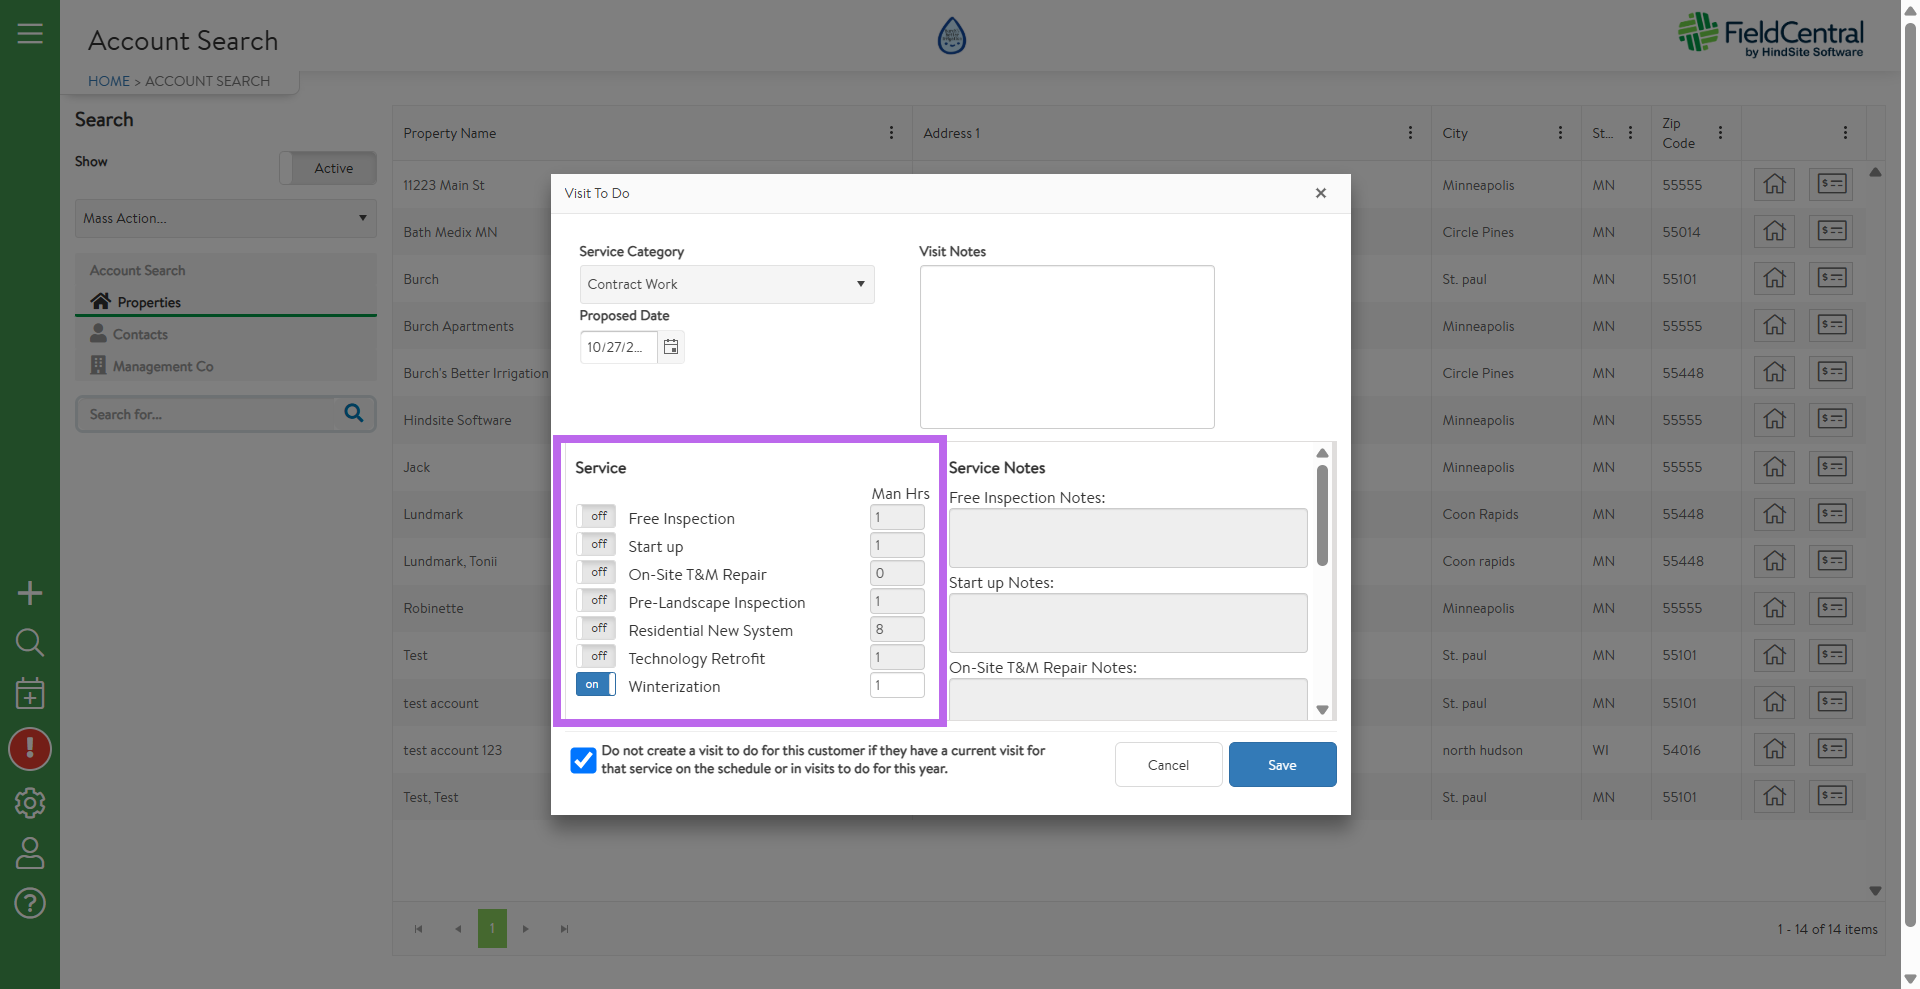Select the Contacts search tab

tap(140, 334)
